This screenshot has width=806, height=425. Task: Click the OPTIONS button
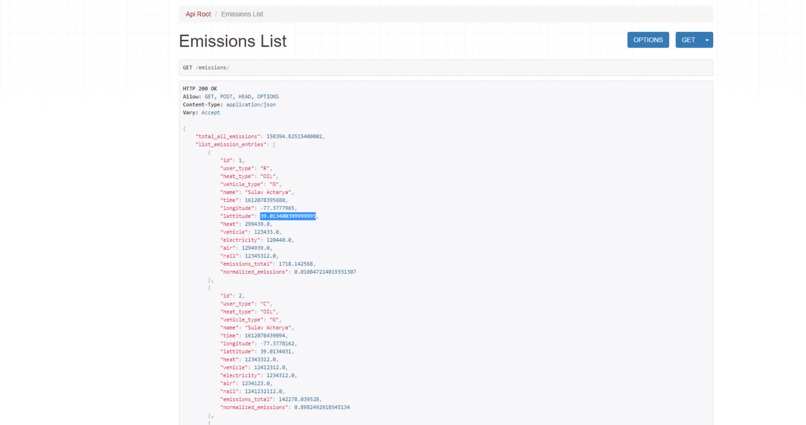[648, 40]
